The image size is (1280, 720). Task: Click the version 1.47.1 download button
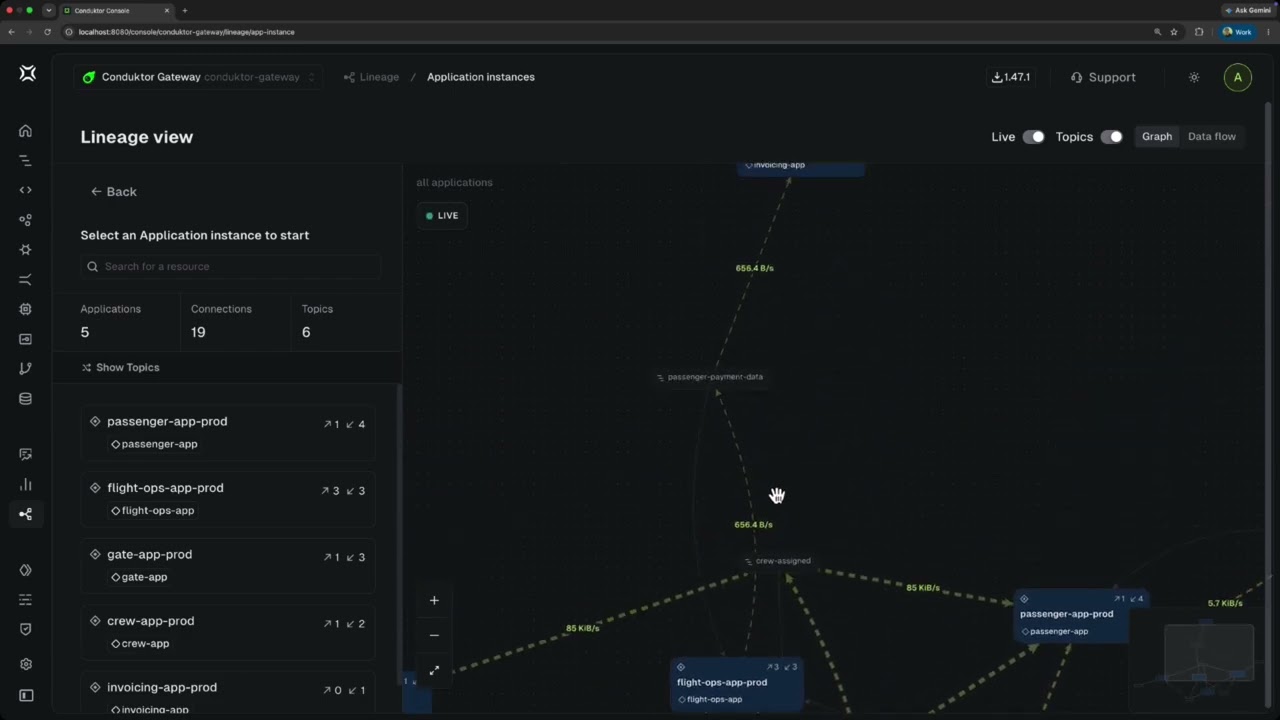click(x=1010, y=77)
